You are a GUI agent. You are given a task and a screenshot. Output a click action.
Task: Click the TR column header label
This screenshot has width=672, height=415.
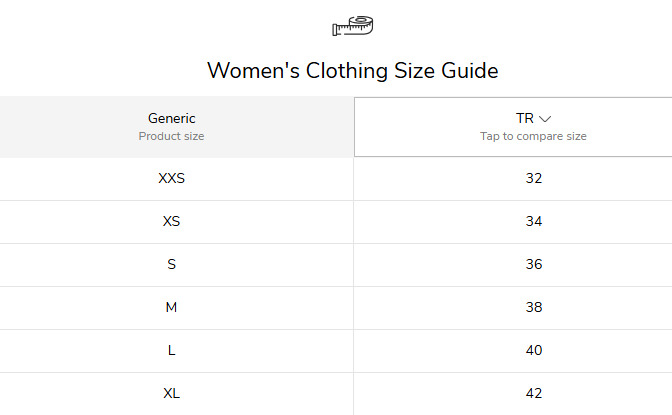[x=525, y=118]
